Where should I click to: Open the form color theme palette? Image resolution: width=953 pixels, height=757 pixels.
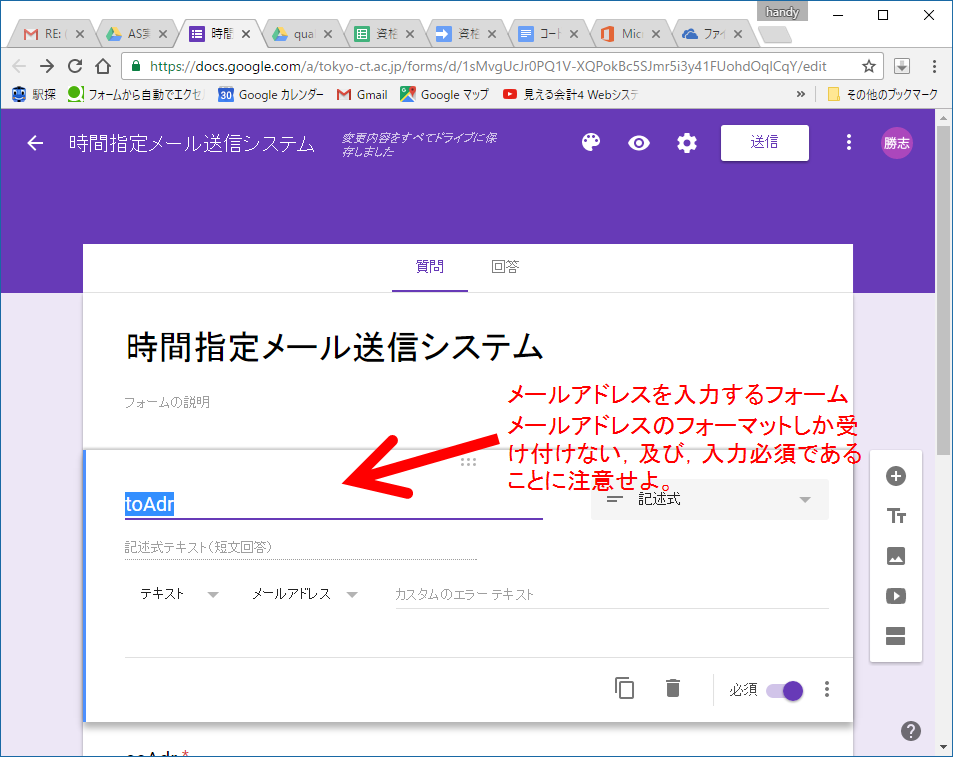[590, 142]
